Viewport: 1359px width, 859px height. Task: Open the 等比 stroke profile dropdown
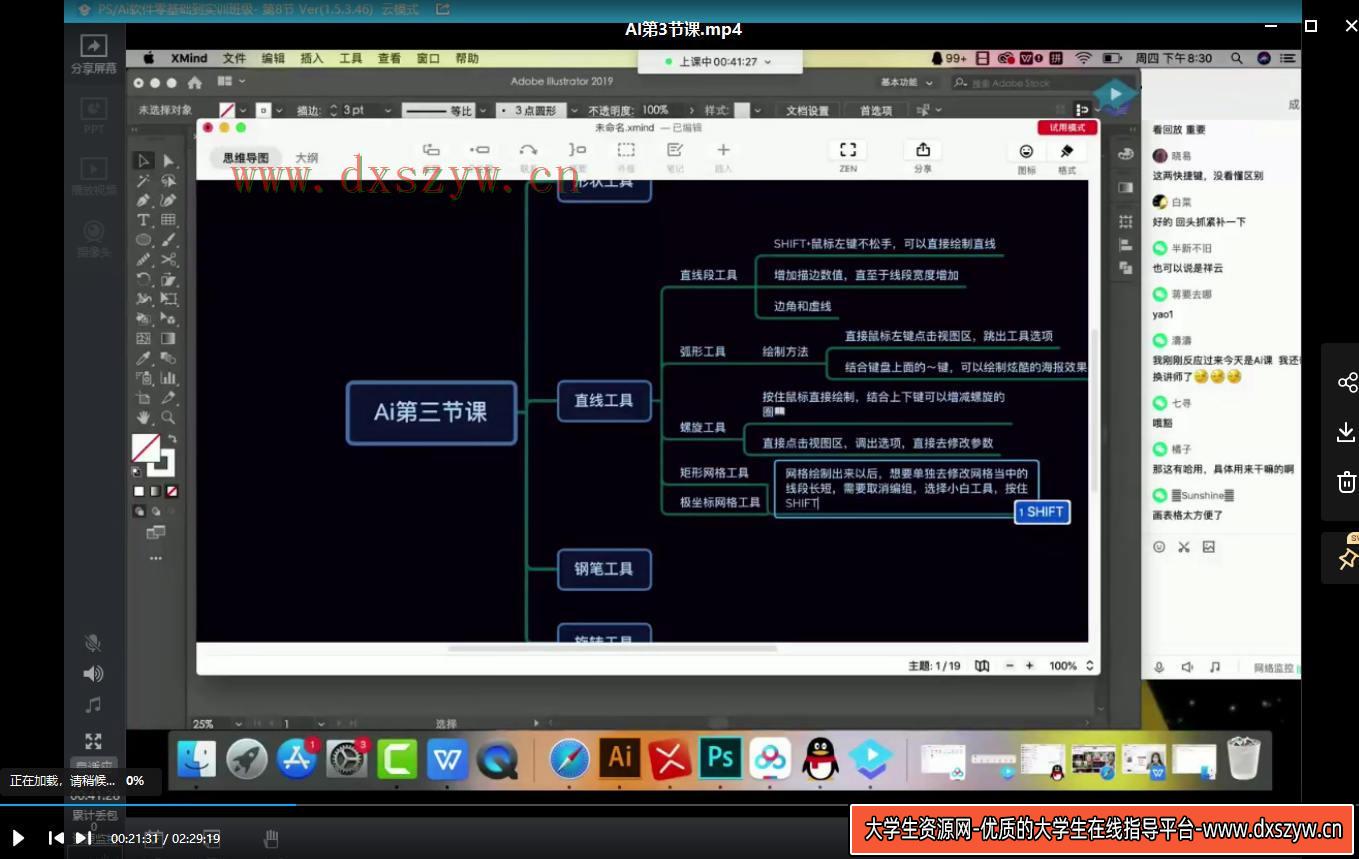point(483,111)
